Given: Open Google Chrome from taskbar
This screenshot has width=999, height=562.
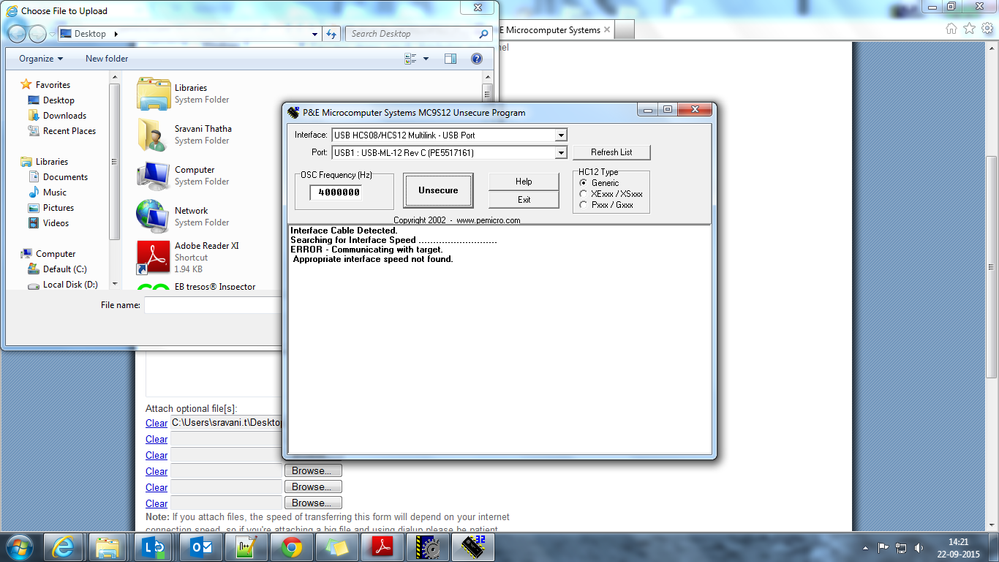Looking at the screenshot, I should pyautogui.click(x=291, y=547).
